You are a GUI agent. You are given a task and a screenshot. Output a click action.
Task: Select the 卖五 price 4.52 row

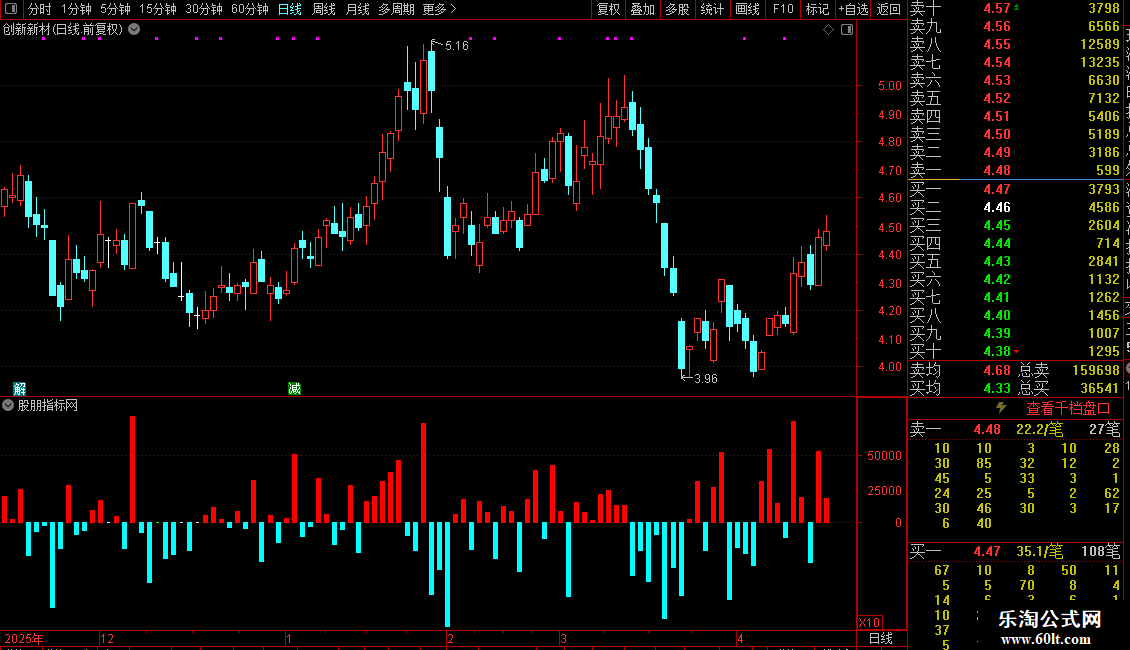(1015, 98)
